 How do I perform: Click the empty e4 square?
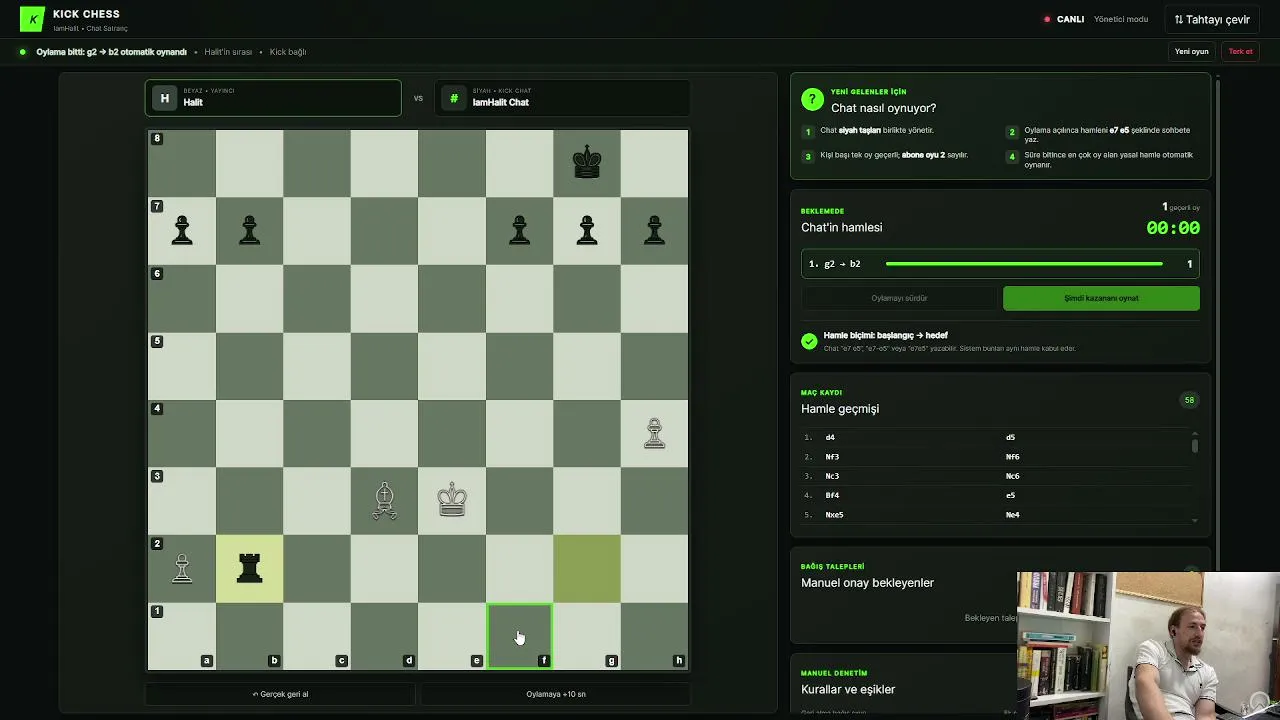[x=452, y=433]
